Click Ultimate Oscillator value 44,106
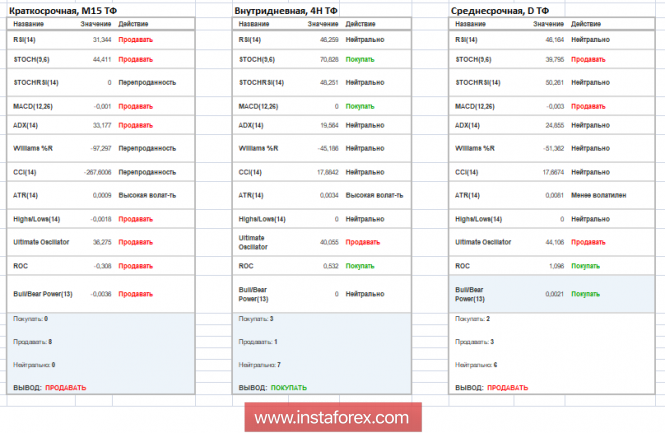Image resolution: width=665 pixels, height=433 pixels. pyautogui.click(x=555, y=242)
